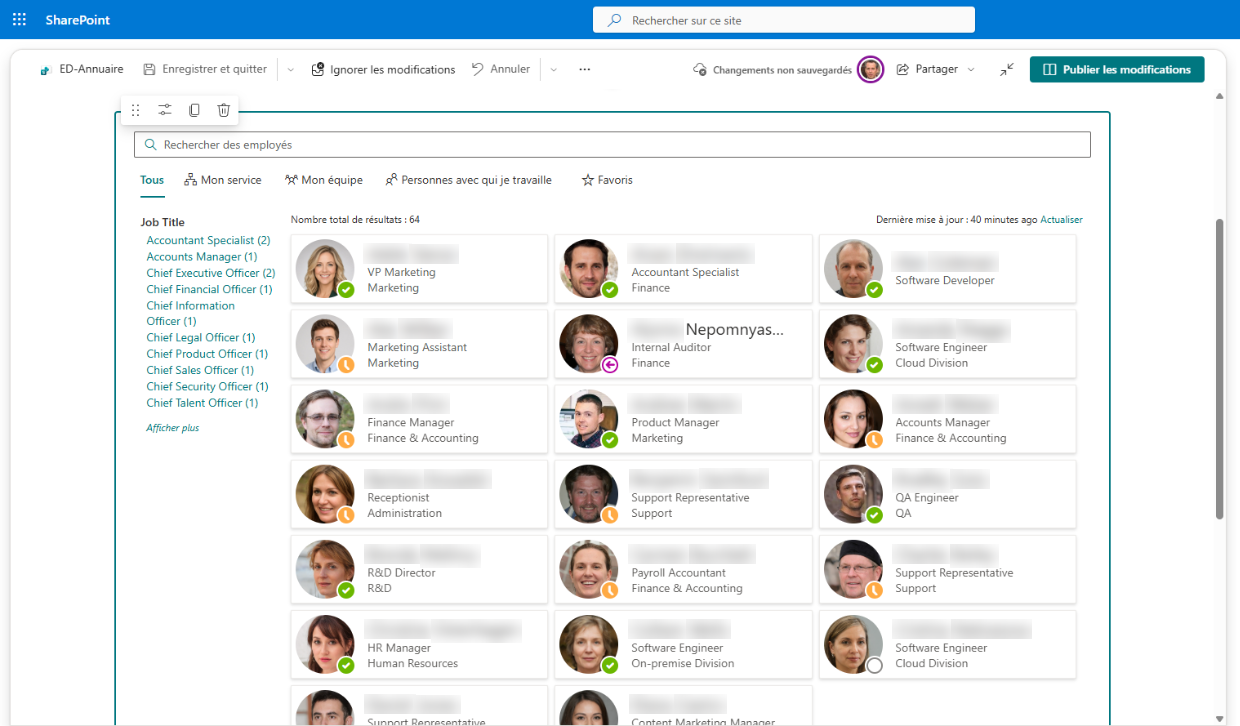Show the Favoris tab
Image resolution: width=1240 pixels, height=726 pixels.
click(x=607, y=181)
